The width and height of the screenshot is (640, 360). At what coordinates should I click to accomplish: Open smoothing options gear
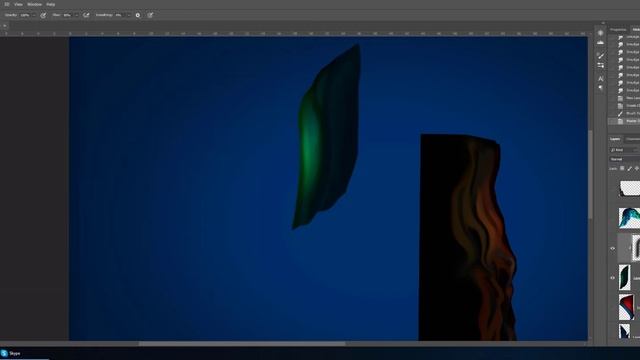pyautogui.click(x=138, y=15)
